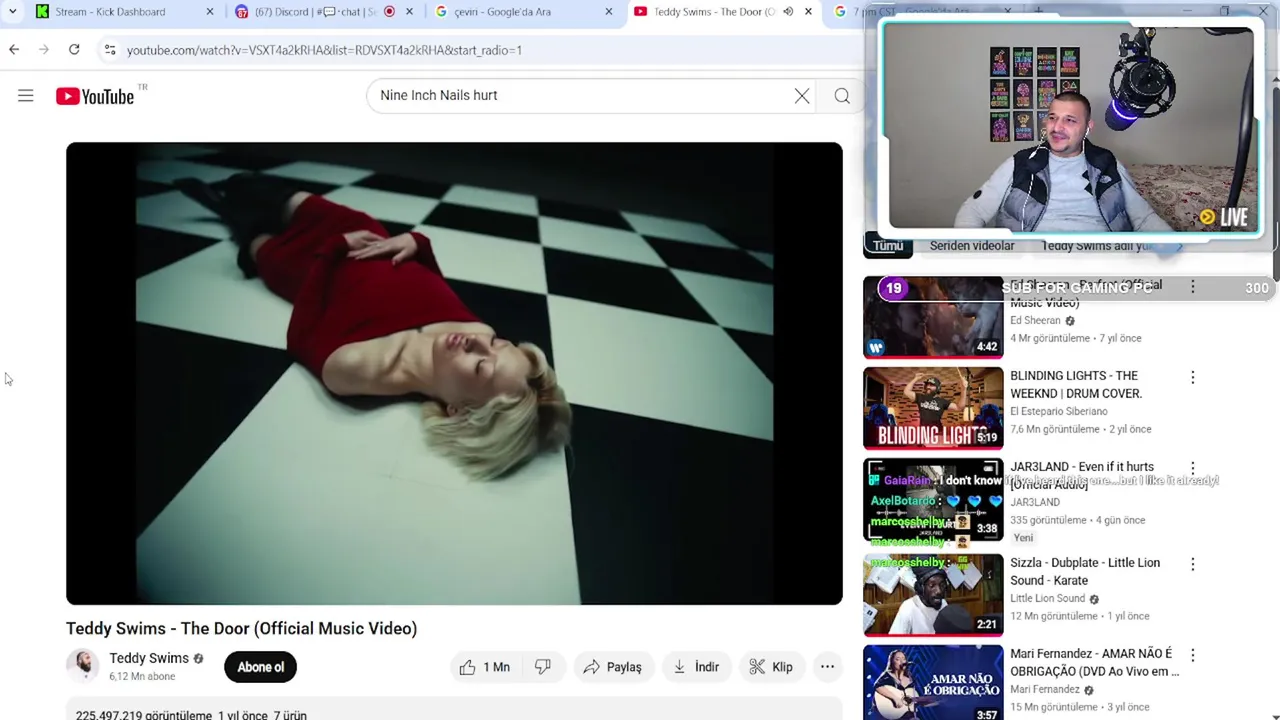Open options menu for Mari Fernandez video
Screen dimensions: 1280x720
click(1192, 655)
